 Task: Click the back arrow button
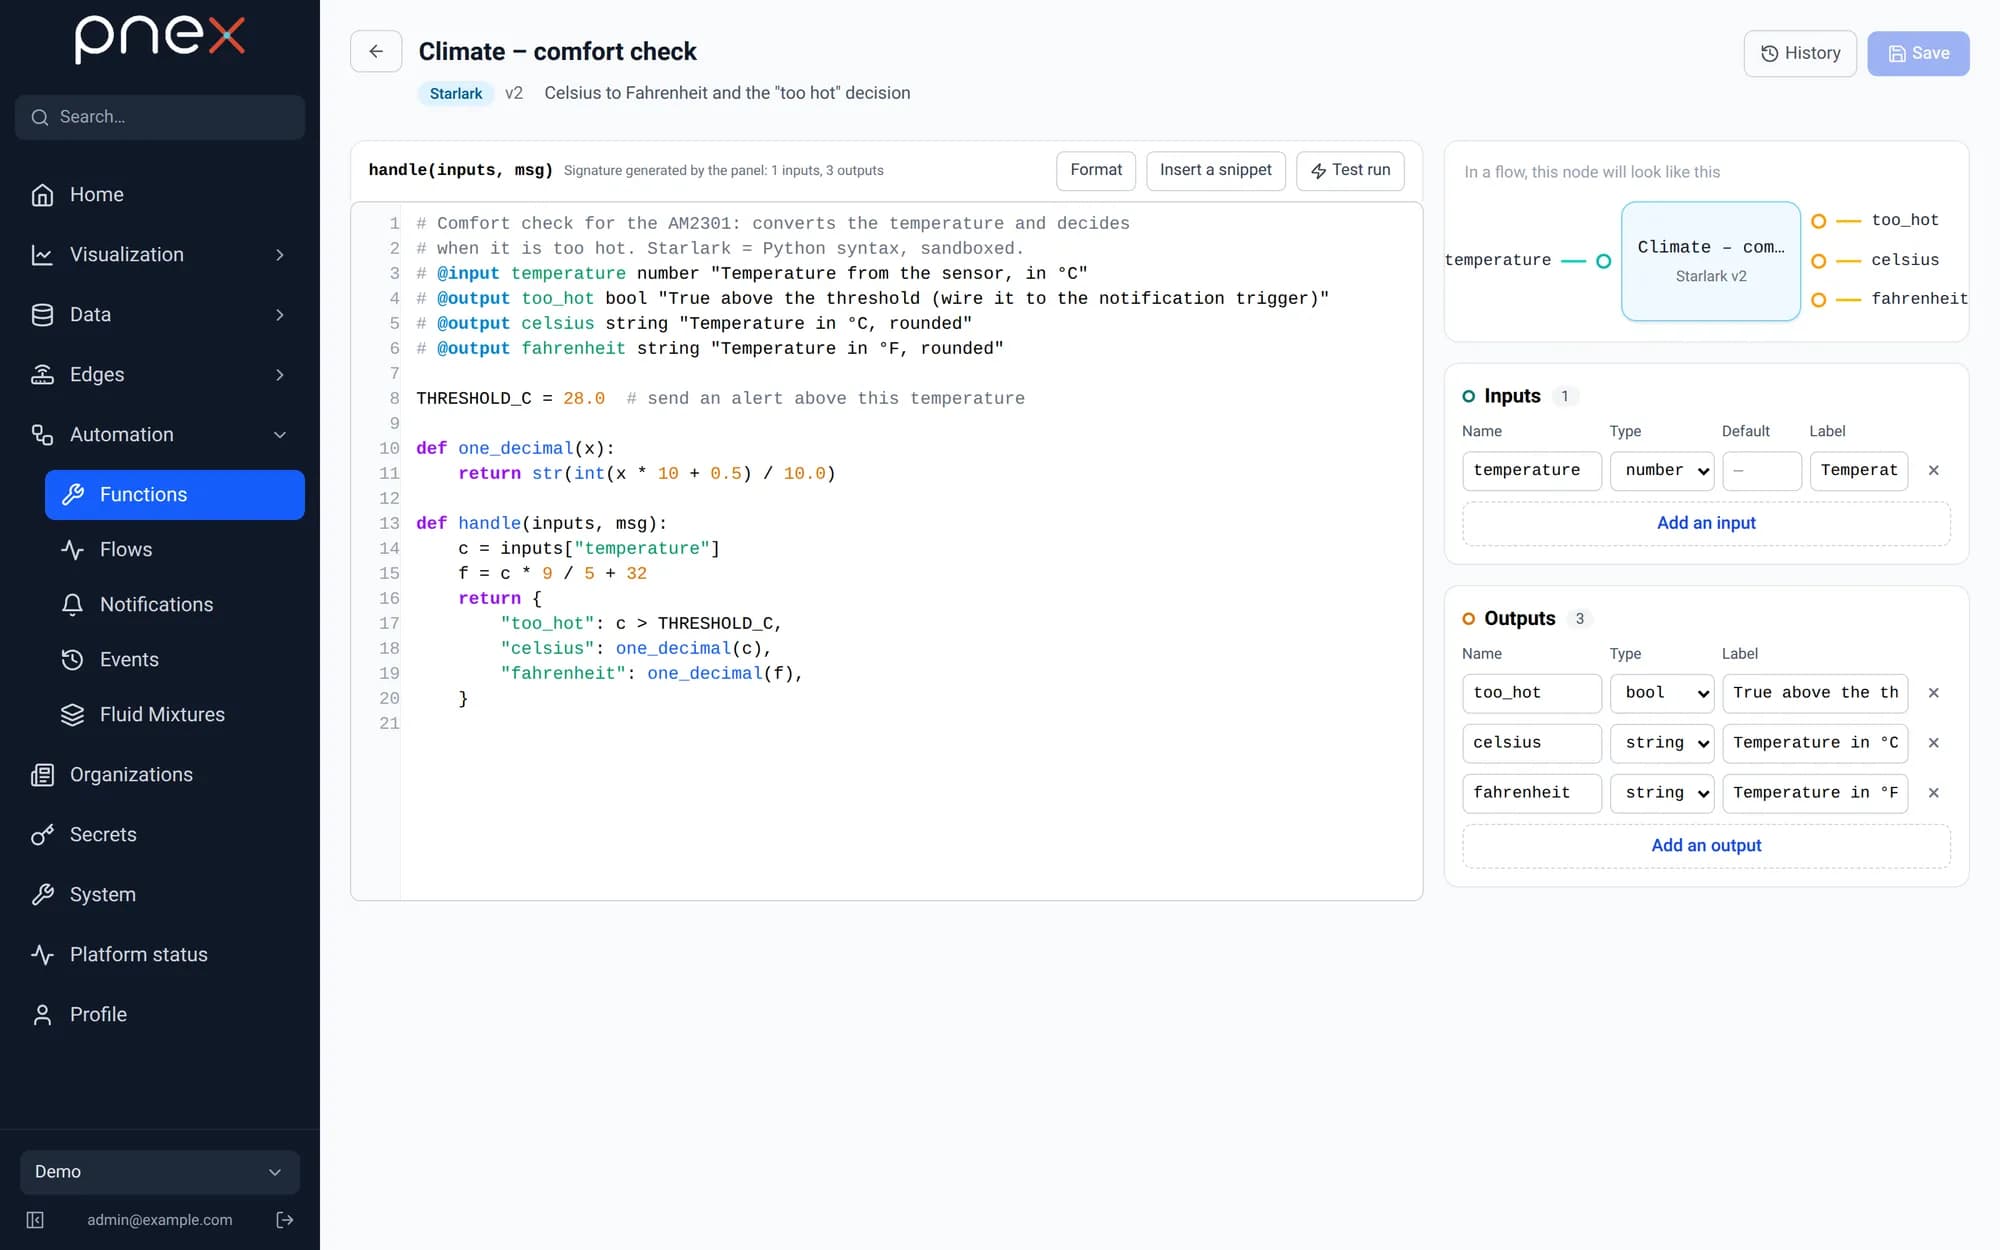[x=376, y=52]
